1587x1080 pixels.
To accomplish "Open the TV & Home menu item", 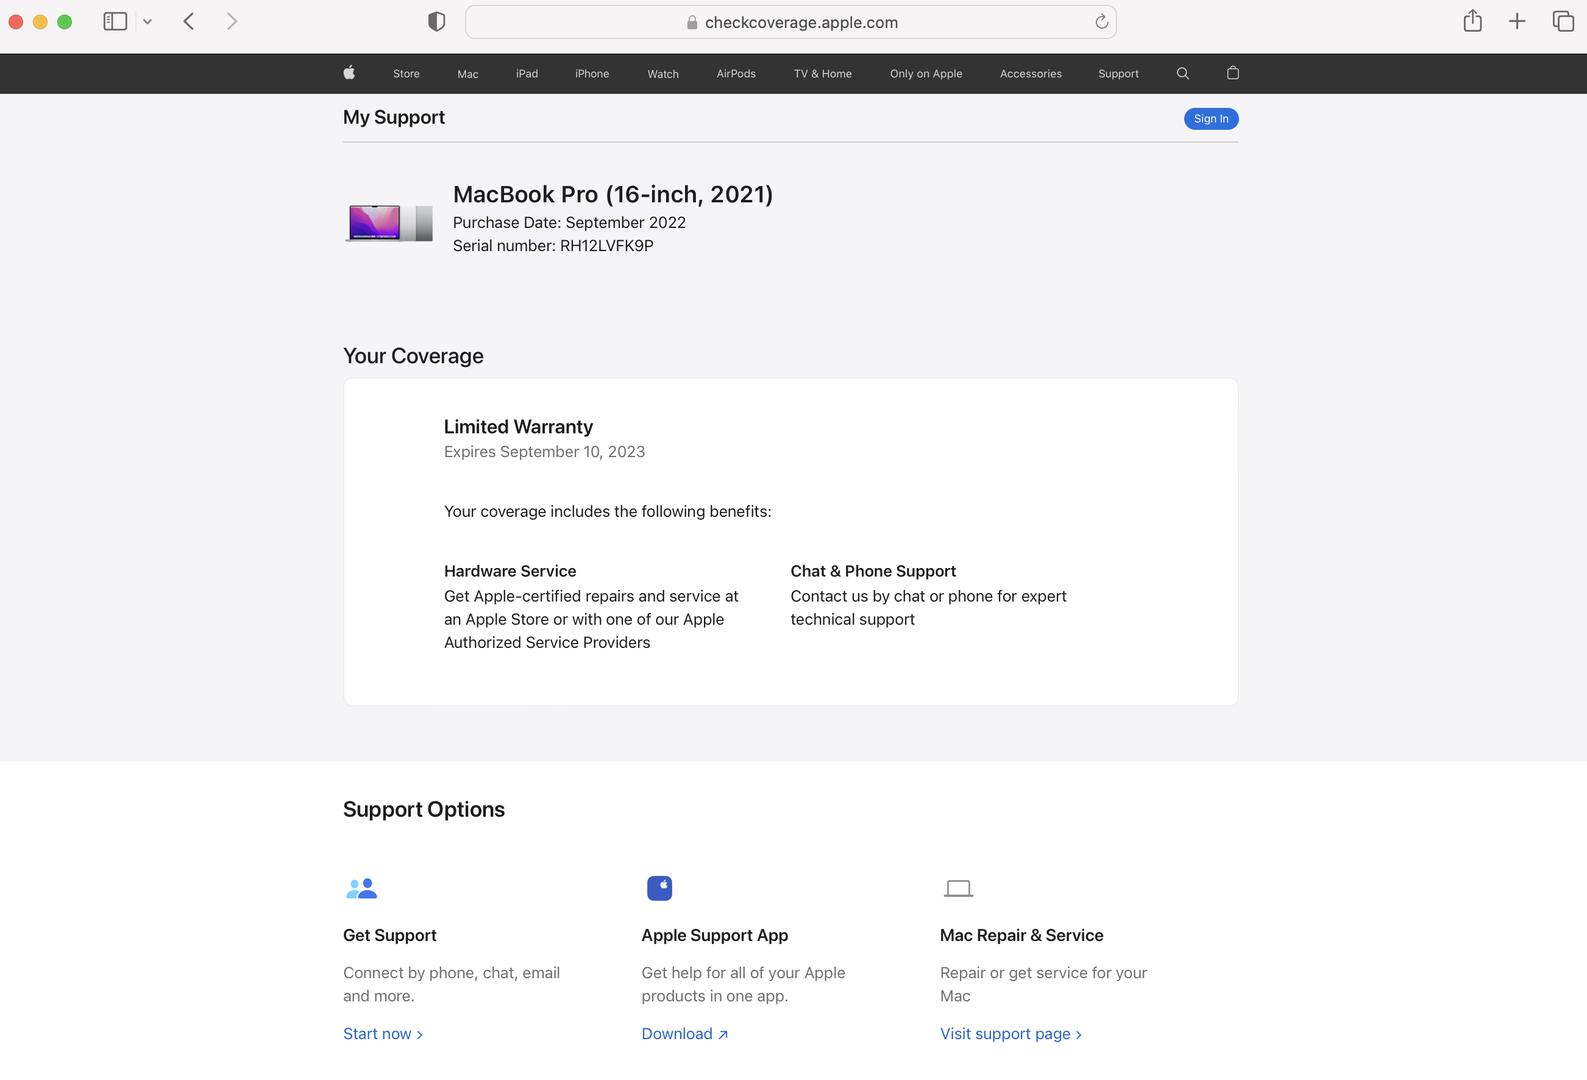I will (823, 74).
